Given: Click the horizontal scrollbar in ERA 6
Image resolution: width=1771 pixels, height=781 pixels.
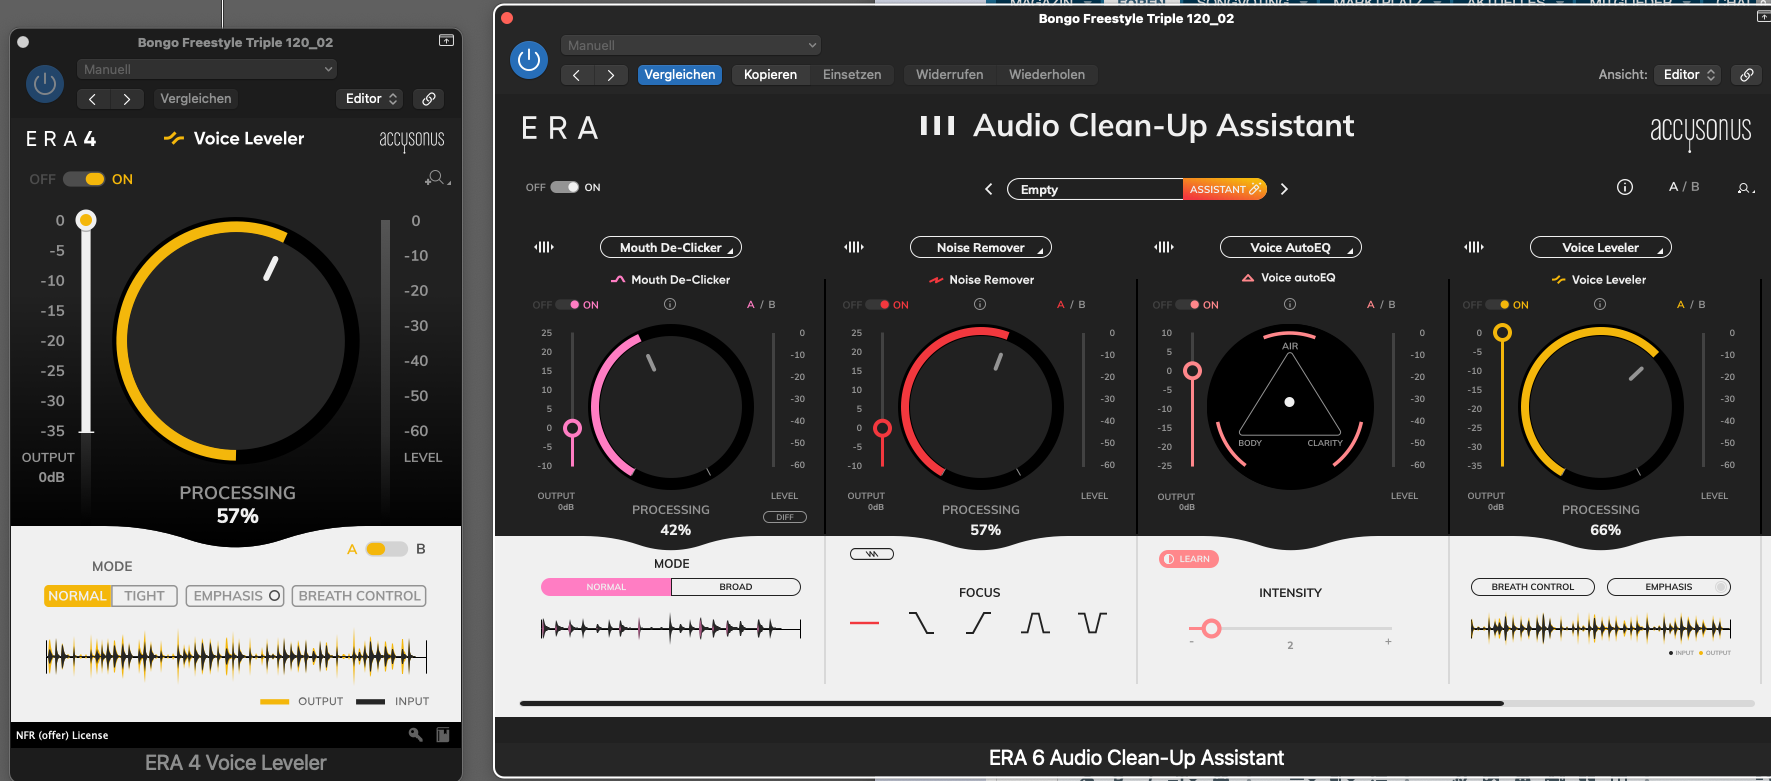Looking at the screenshot, I should (x=1011, y=703).
